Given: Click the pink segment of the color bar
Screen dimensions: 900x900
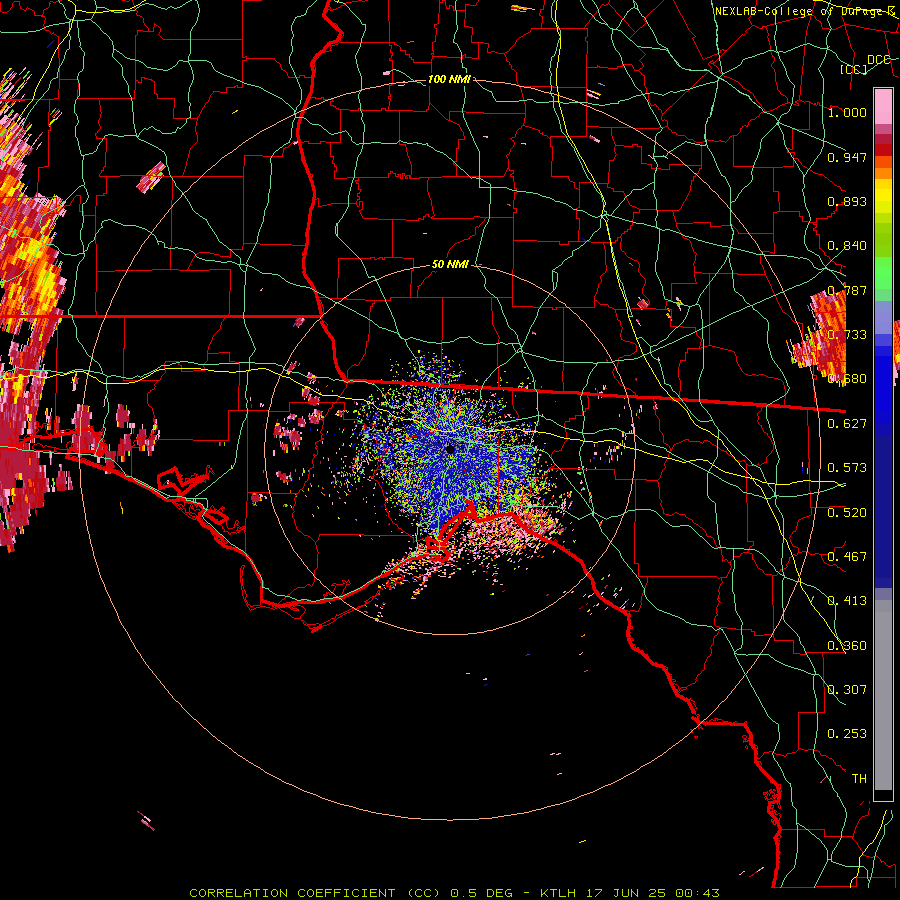Looking at the screenshot, I should 883,107.
